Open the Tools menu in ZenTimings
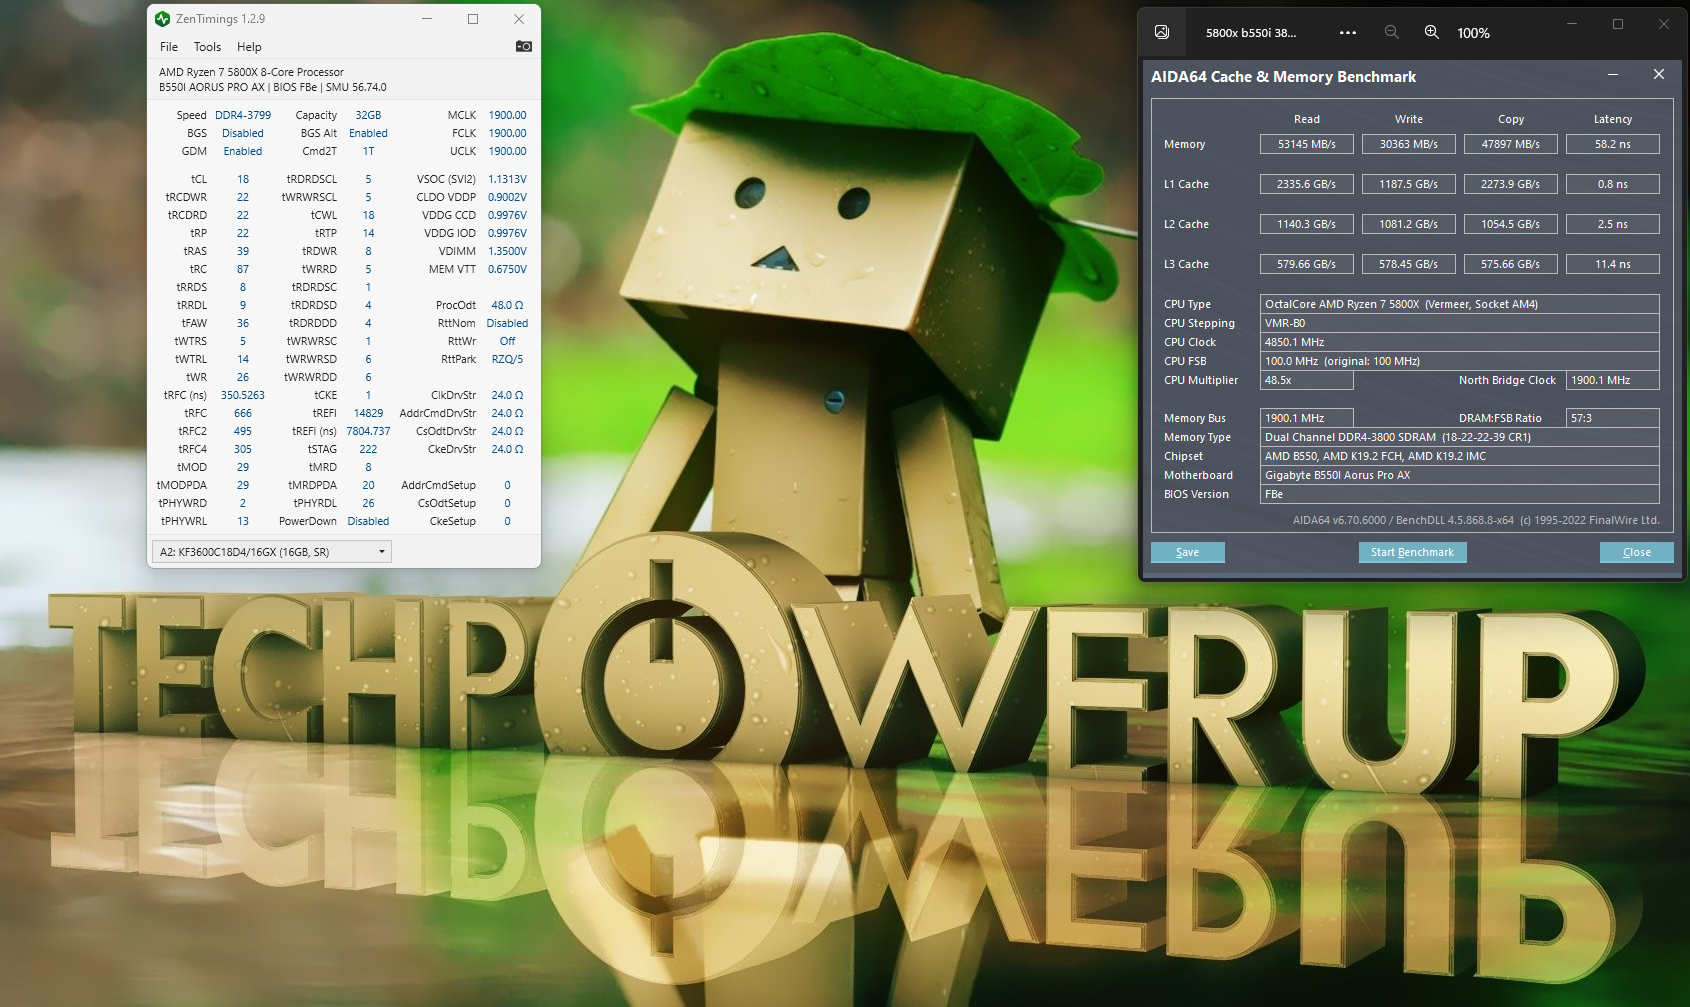Image resolution: width=1690 pixels, height=1007 pixels. click(x=207, y=47)
